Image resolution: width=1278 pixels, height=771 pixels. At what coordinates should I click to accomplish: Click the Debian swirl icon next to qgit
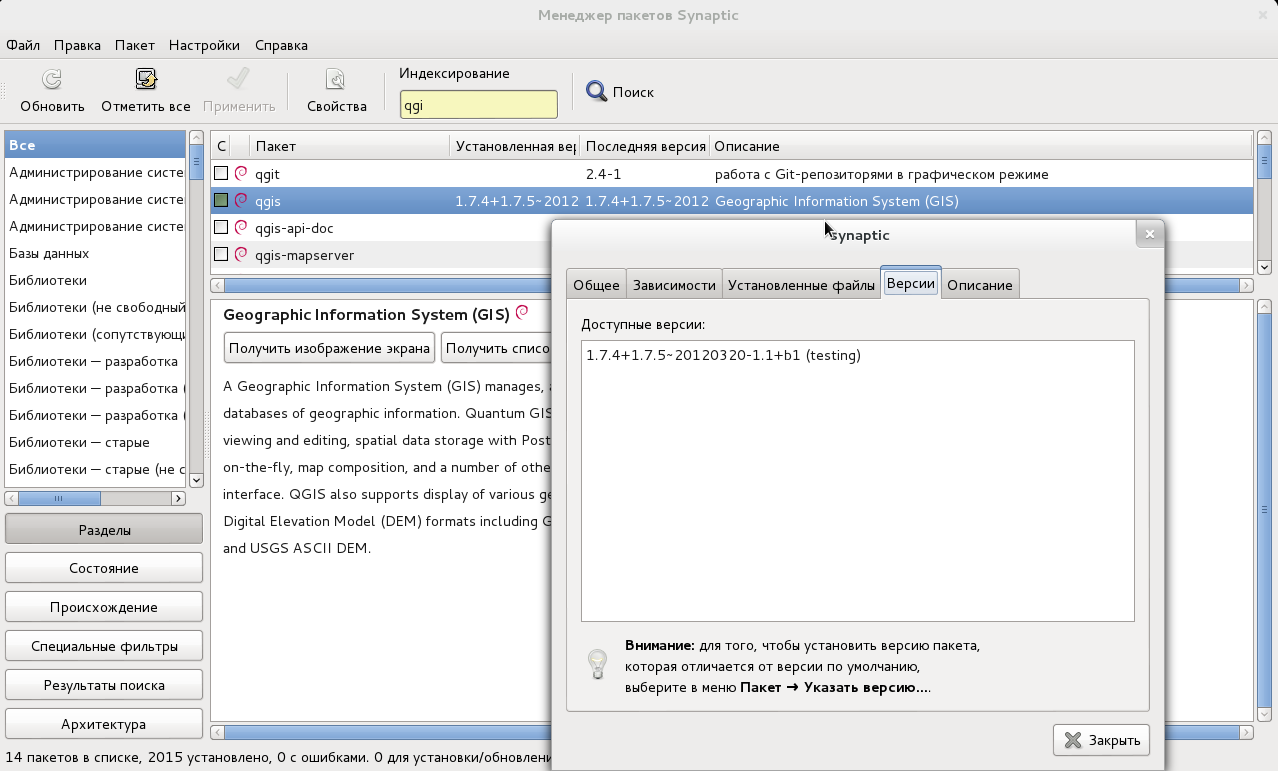point(239,173)
